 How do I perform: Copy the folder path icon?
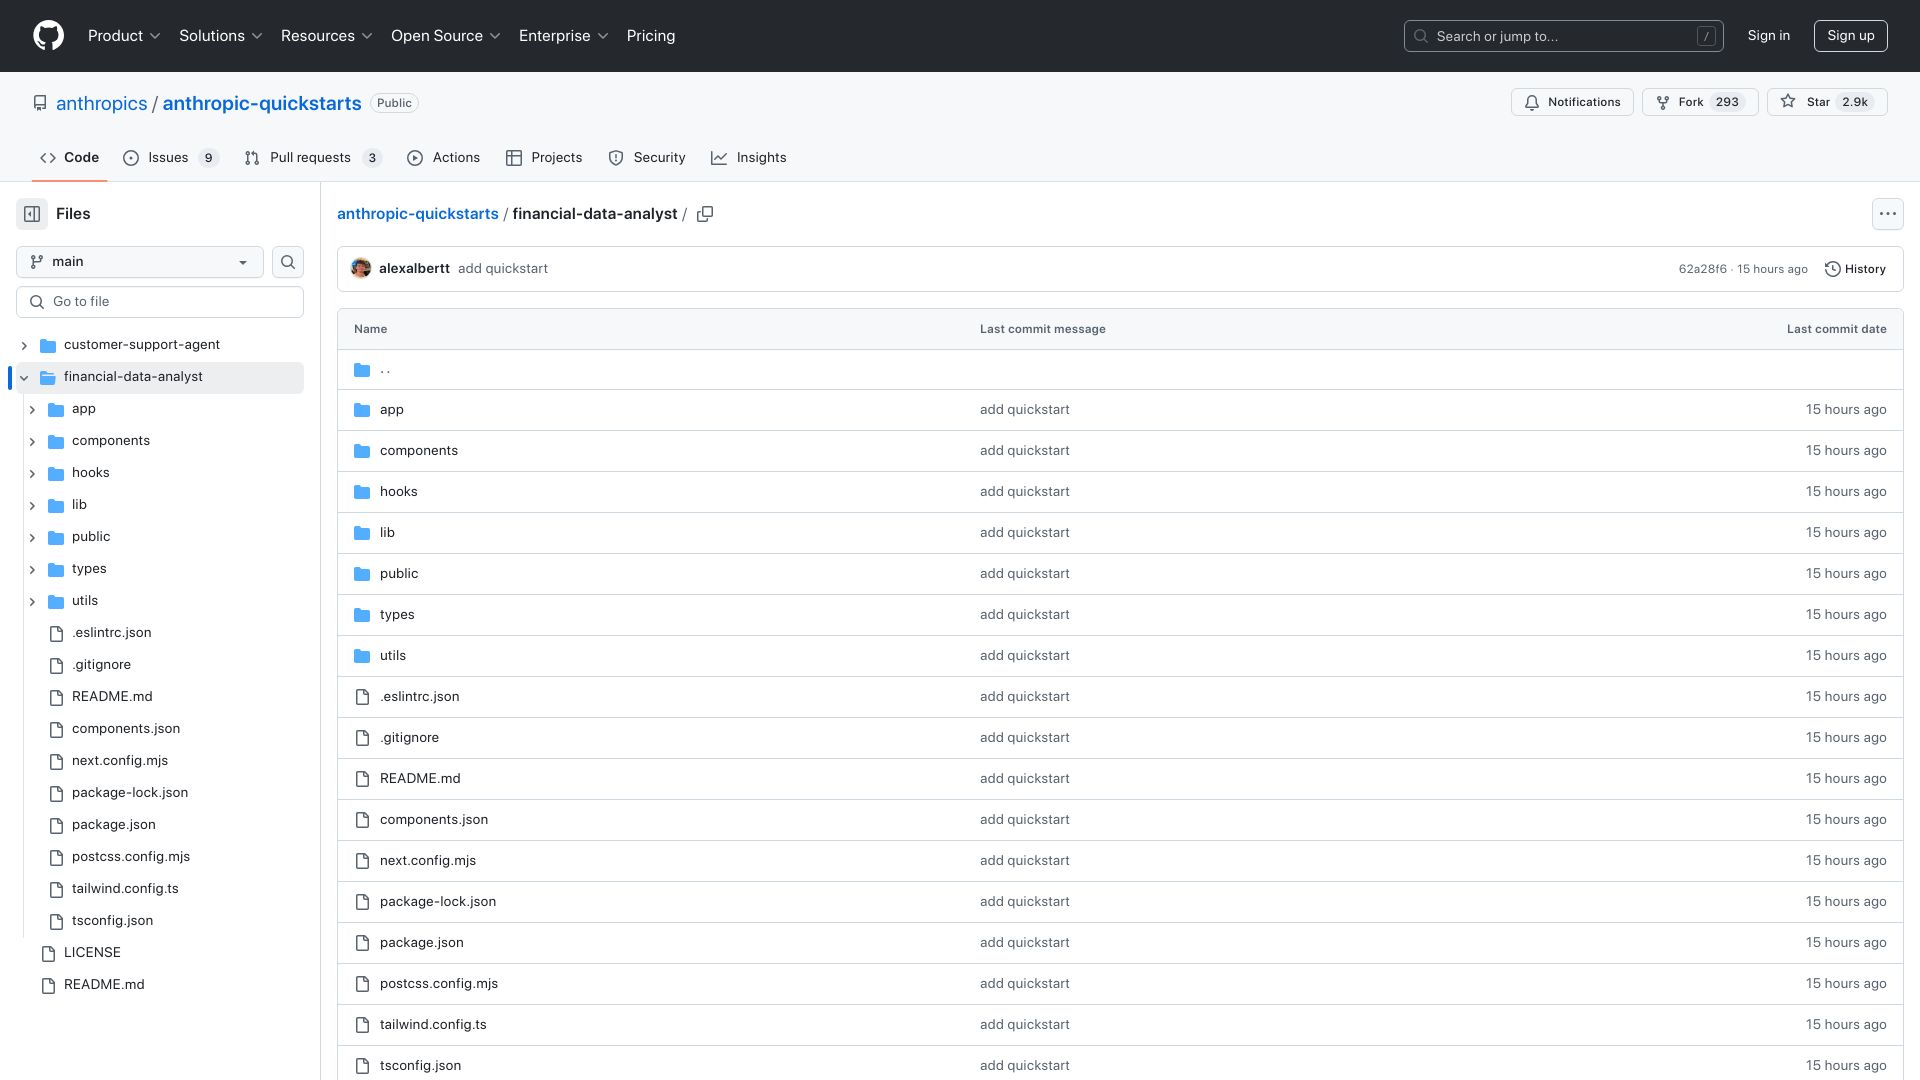click(x=705, y=214)
